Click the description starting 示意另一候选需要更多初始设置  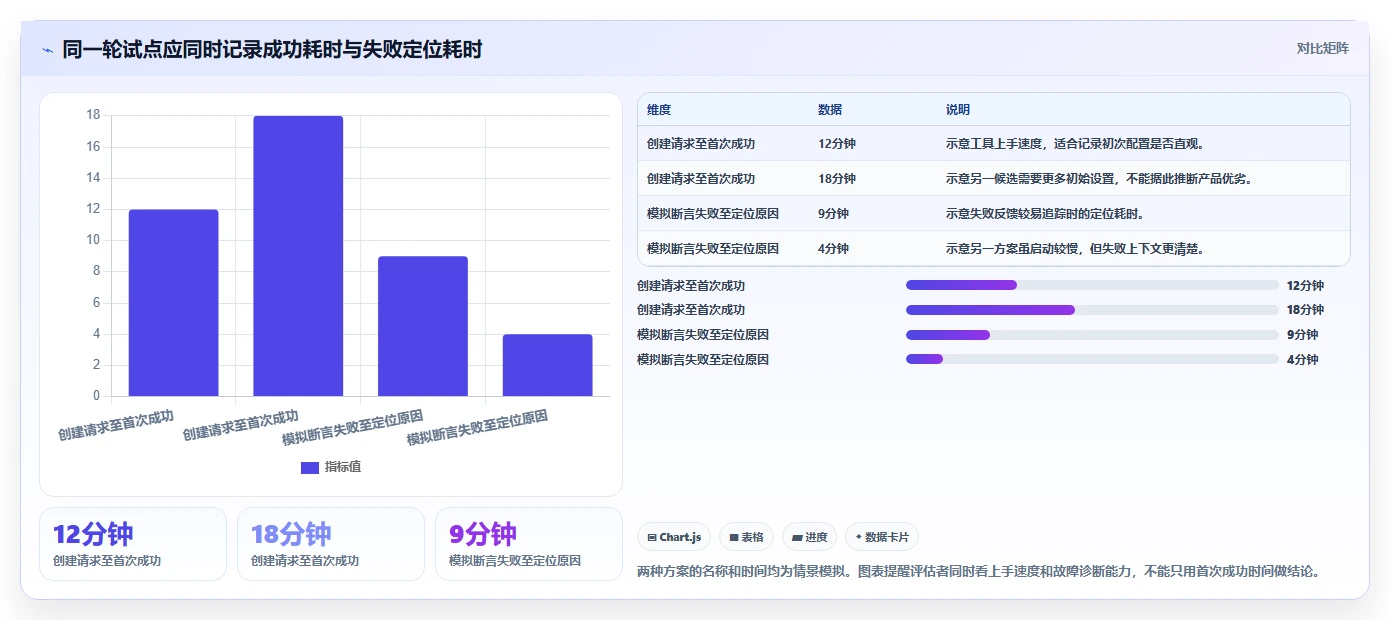pos(1099,179)
